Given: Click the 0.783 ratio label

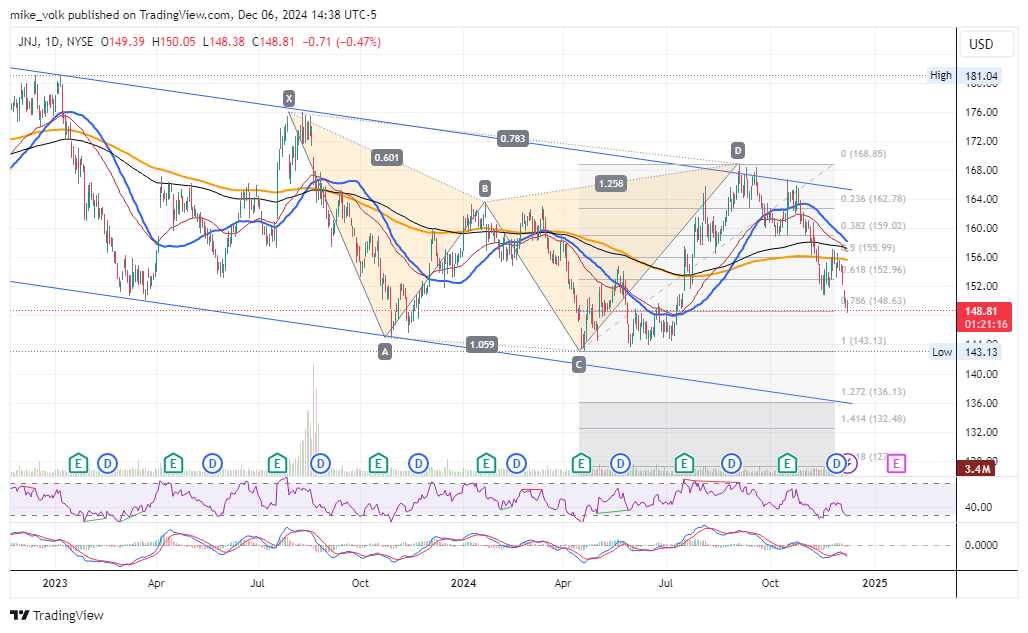Looking at the screenshot, I should pyautogui.click(x=512, y=138).
